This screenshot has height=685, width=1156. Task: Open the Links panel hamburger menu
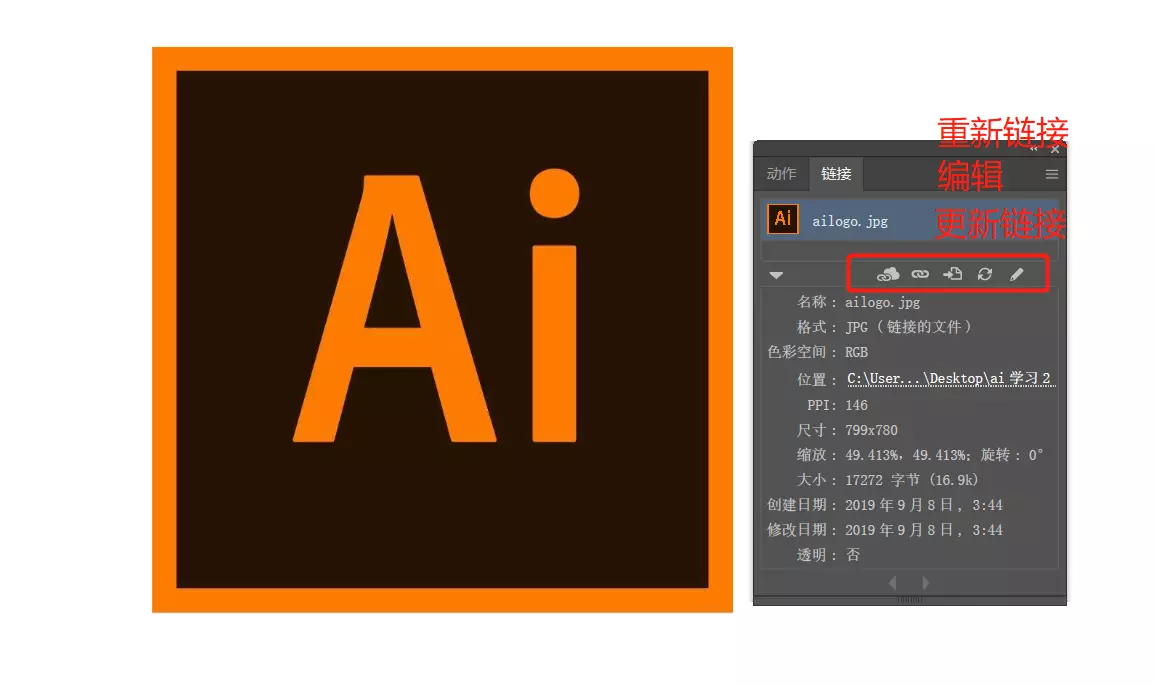click(x=1051, y=174)
